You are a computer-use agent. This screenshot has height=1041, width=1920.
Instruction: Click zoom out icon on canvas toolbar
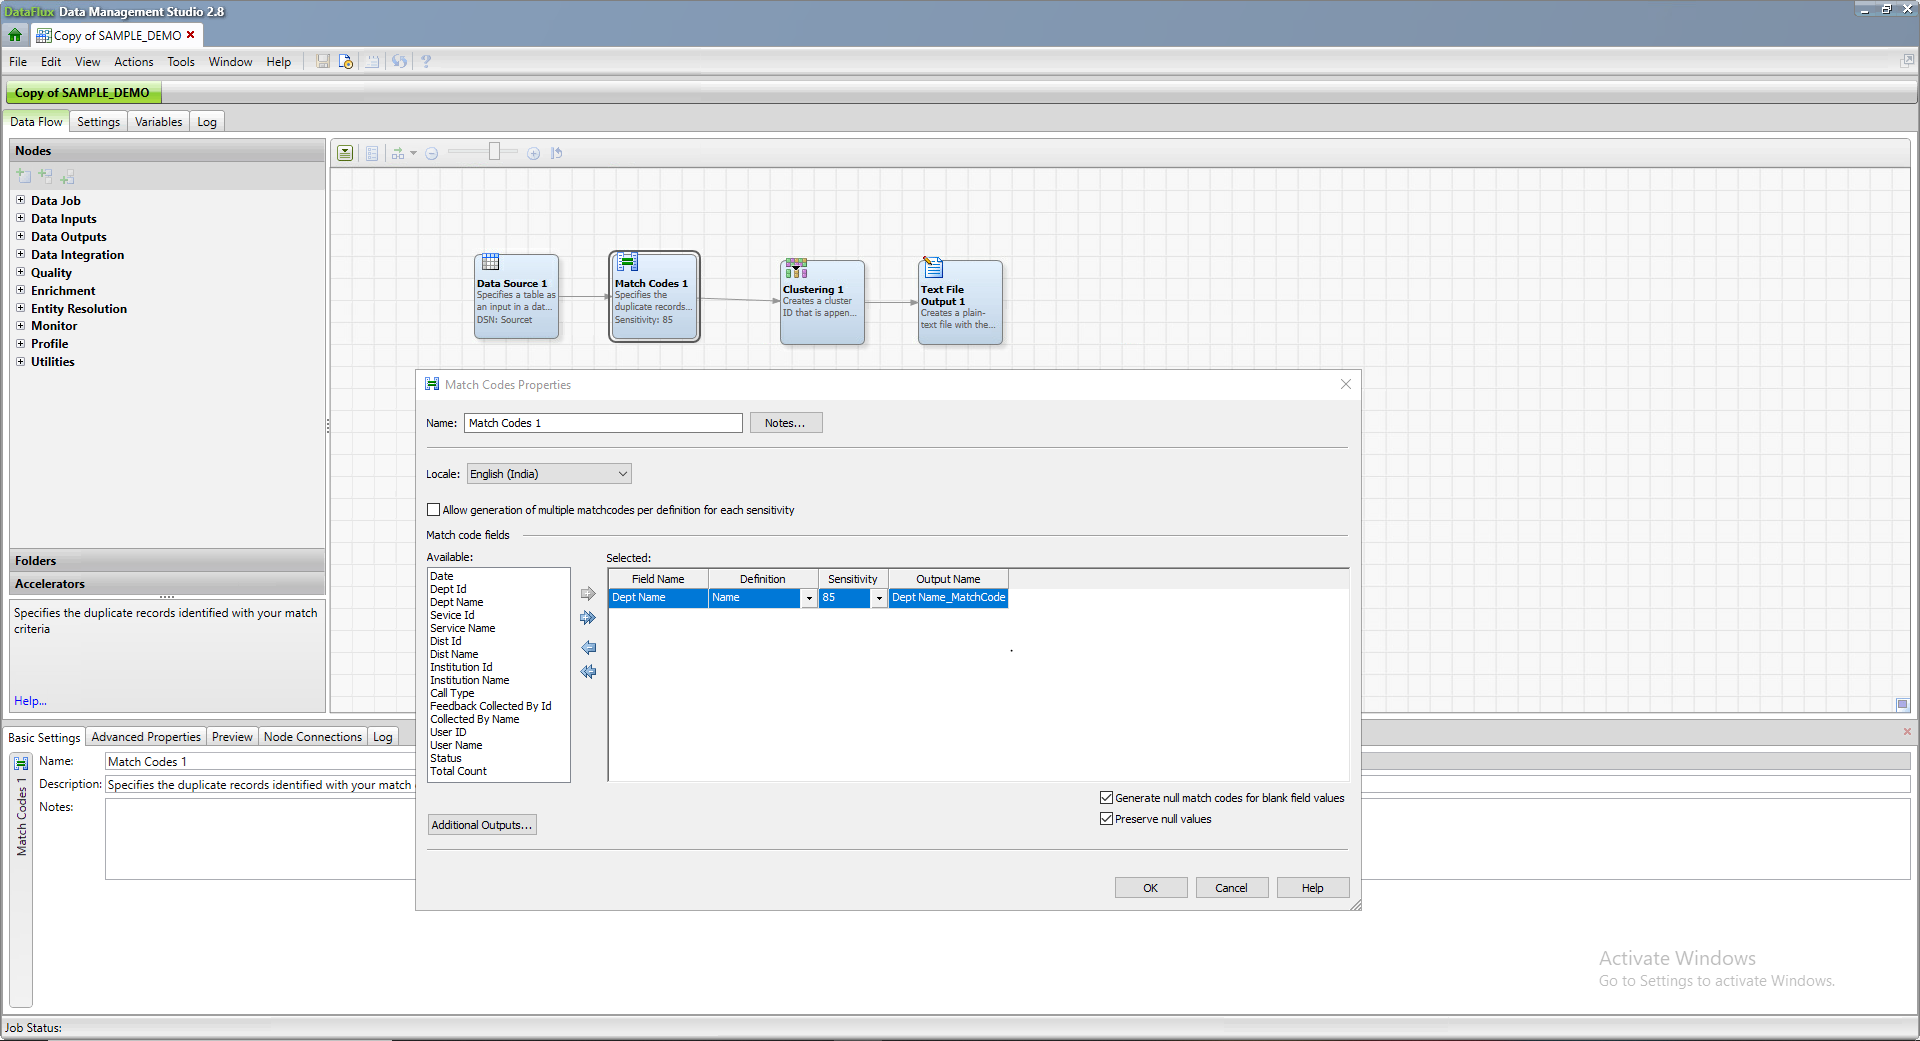[x=432, y=154]
